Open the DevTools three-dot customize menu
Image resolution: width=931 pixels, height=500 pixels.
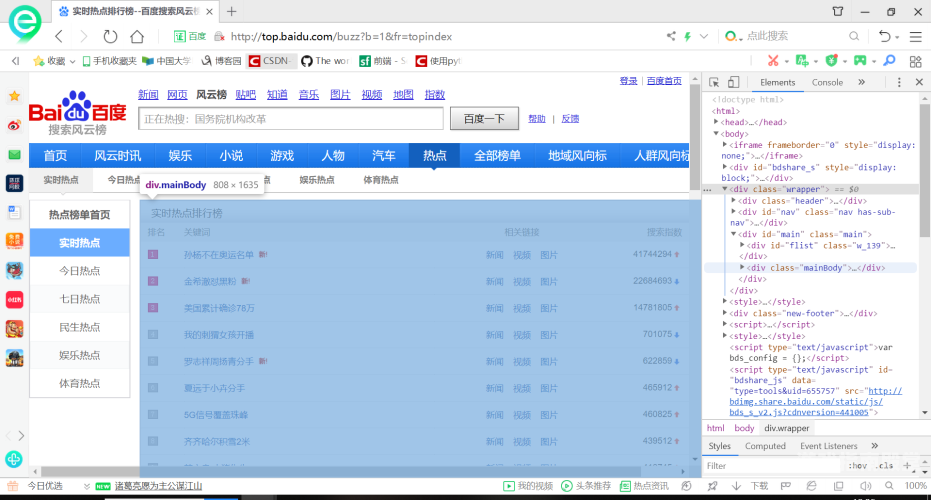899,83
